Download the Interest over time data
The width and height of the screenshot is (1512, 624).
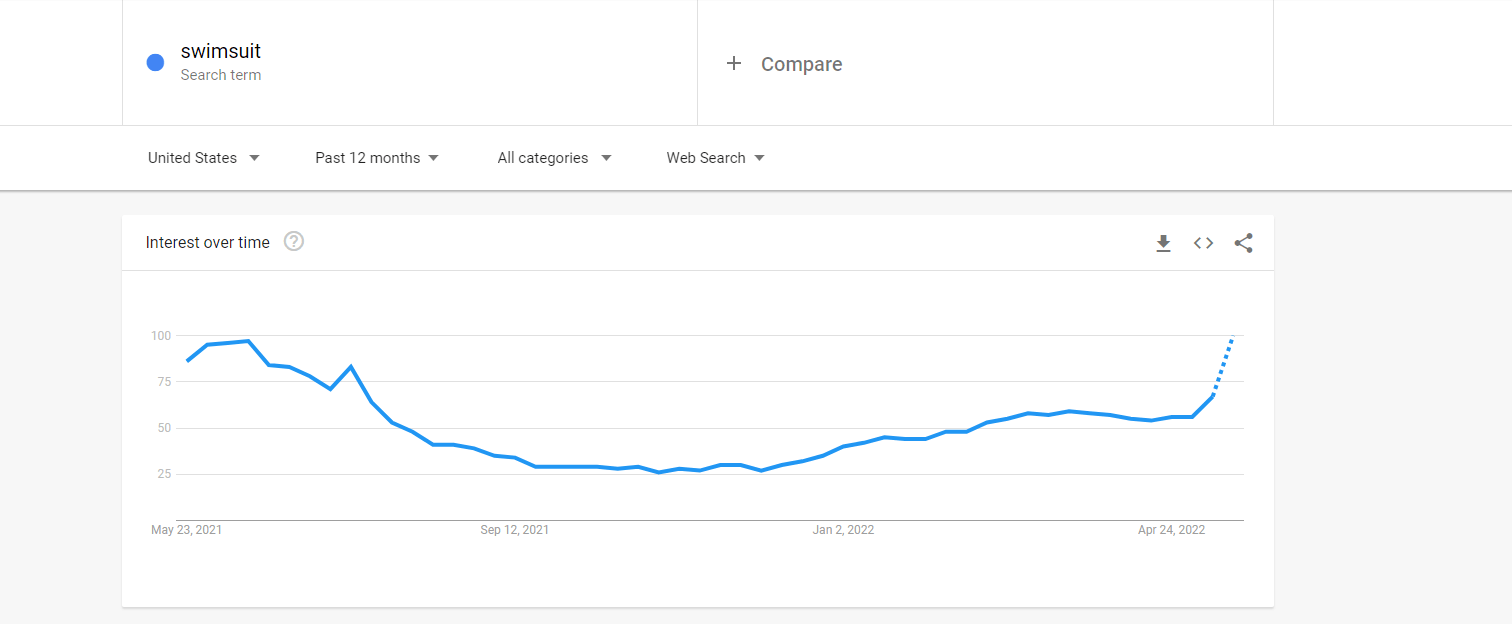coord(1163,243)
